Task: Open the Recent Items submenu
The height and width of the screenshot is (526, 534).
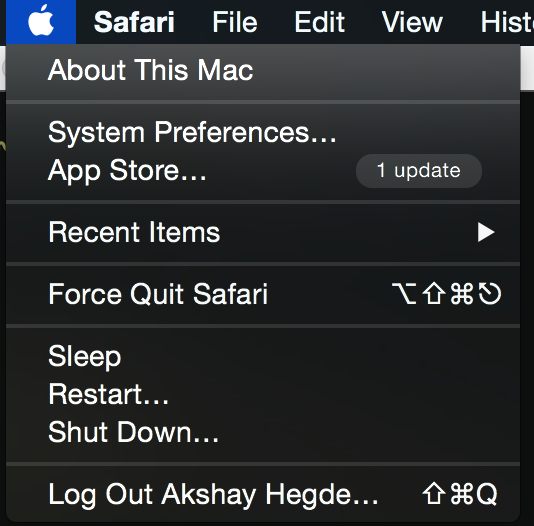Action: click(x=263, y=233)
